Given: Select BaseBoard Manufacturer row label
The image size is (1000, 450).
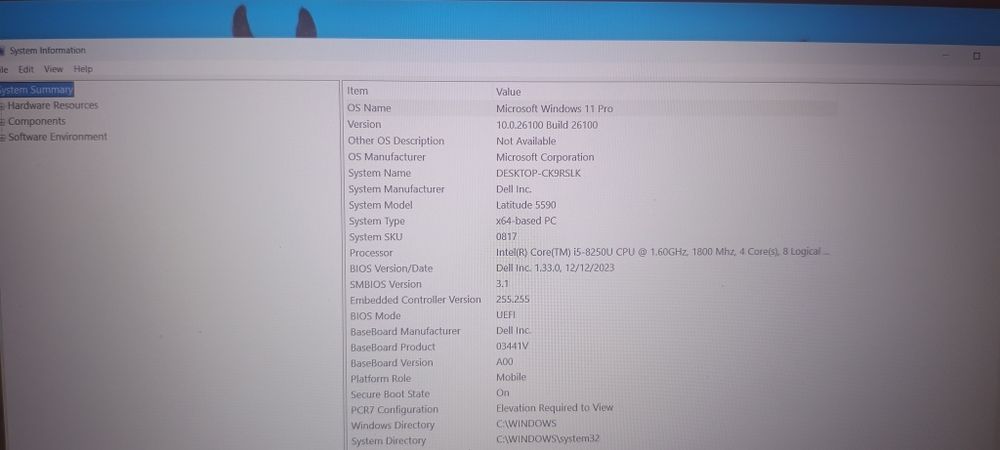Looking at the screenshot, I should [x=405, y=331].
